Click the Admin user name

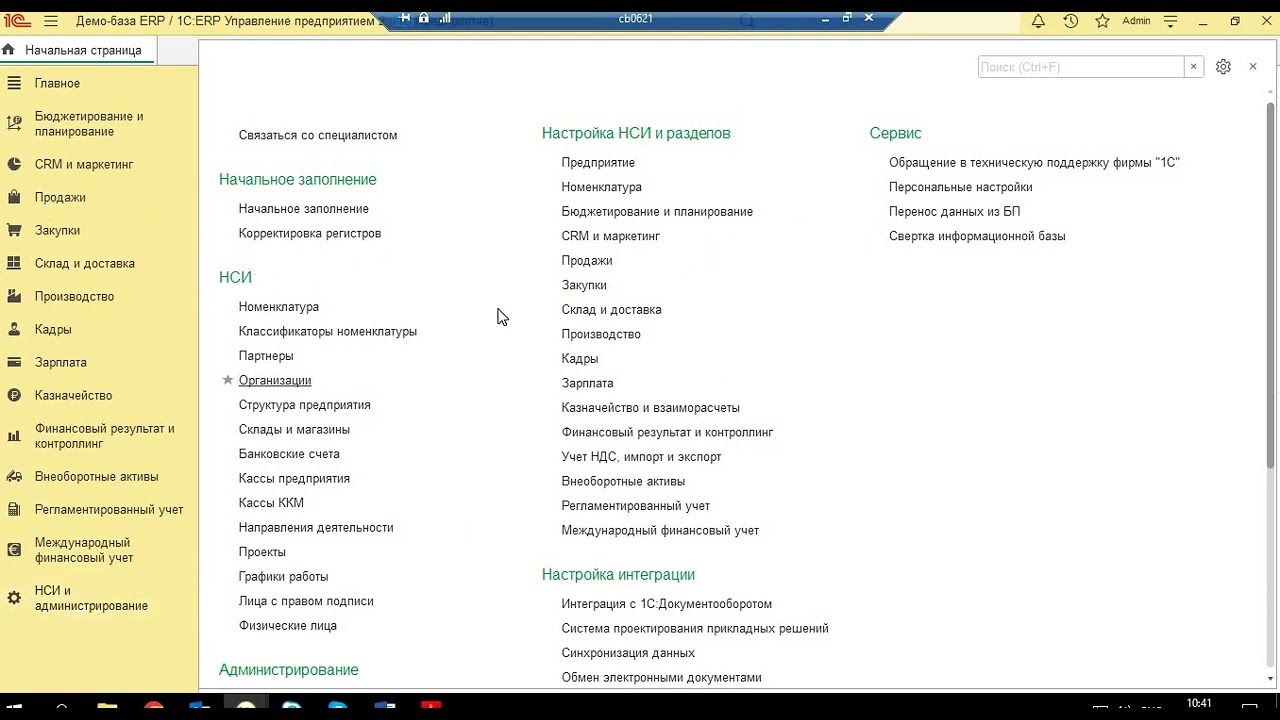tap(1136, 21)
